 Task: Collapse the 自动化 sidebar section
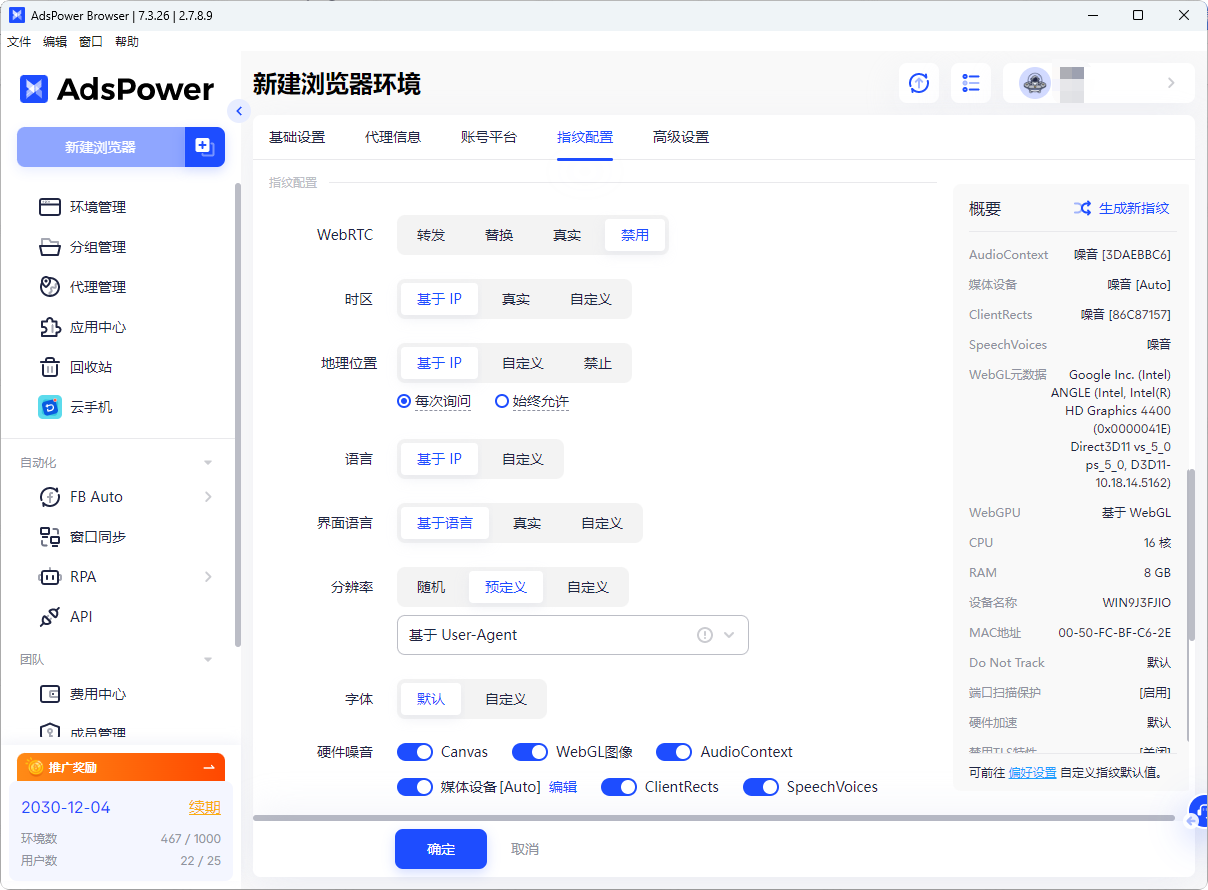coord(208,463)
